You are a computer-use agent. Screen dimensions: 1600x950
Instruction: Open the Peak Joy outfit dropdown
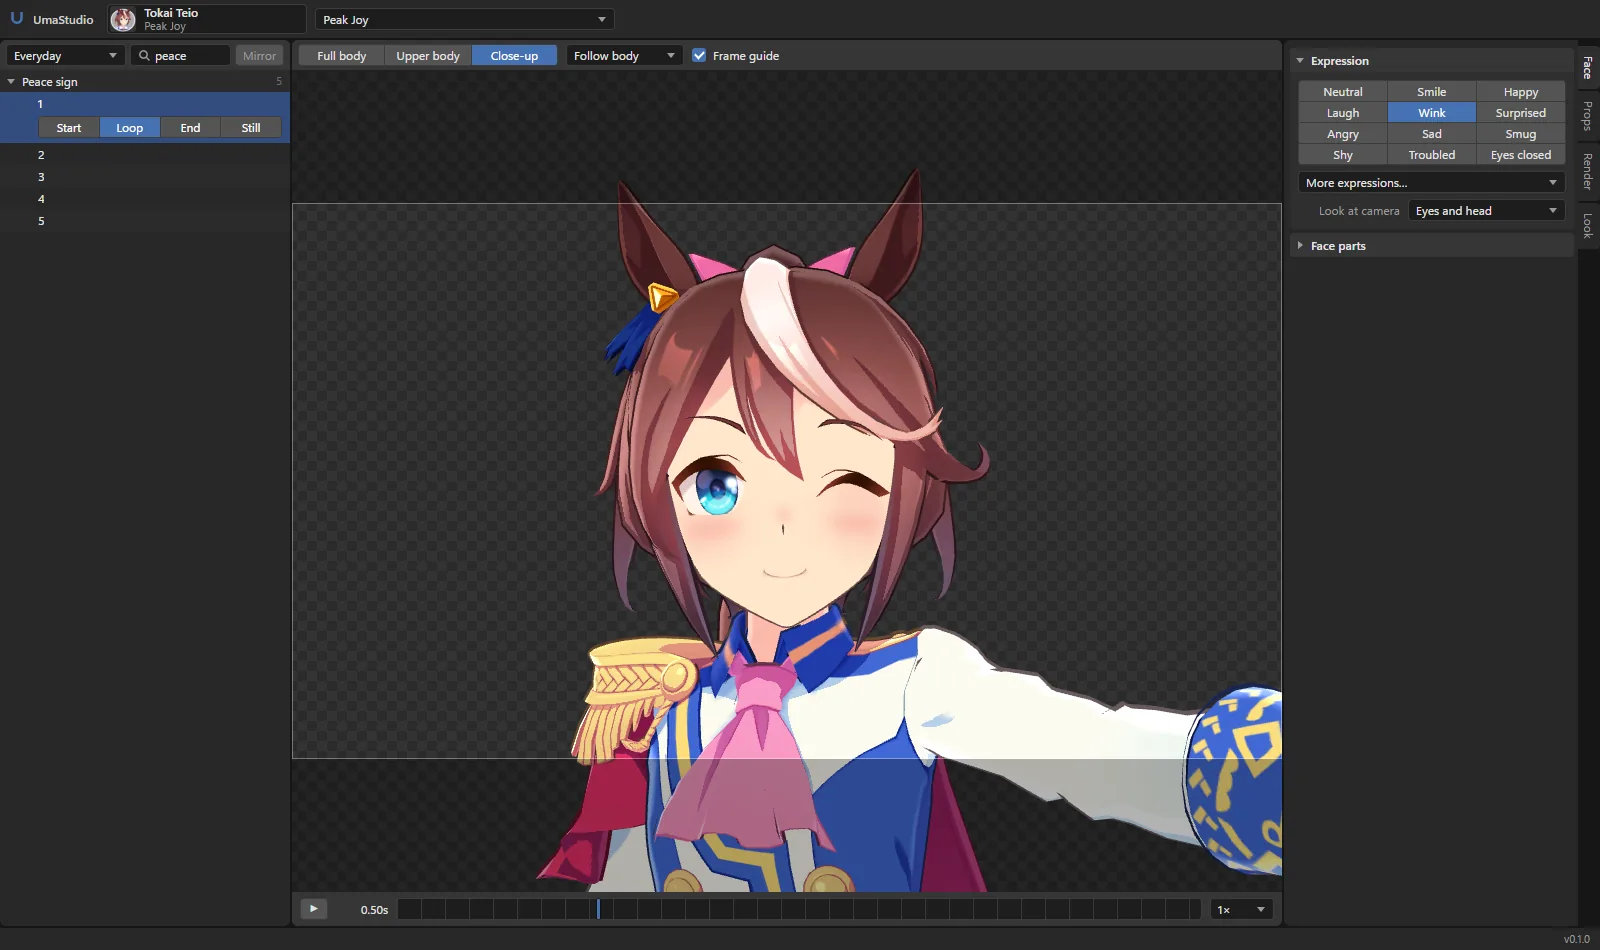pyautogui.click(x=464, y=20)
